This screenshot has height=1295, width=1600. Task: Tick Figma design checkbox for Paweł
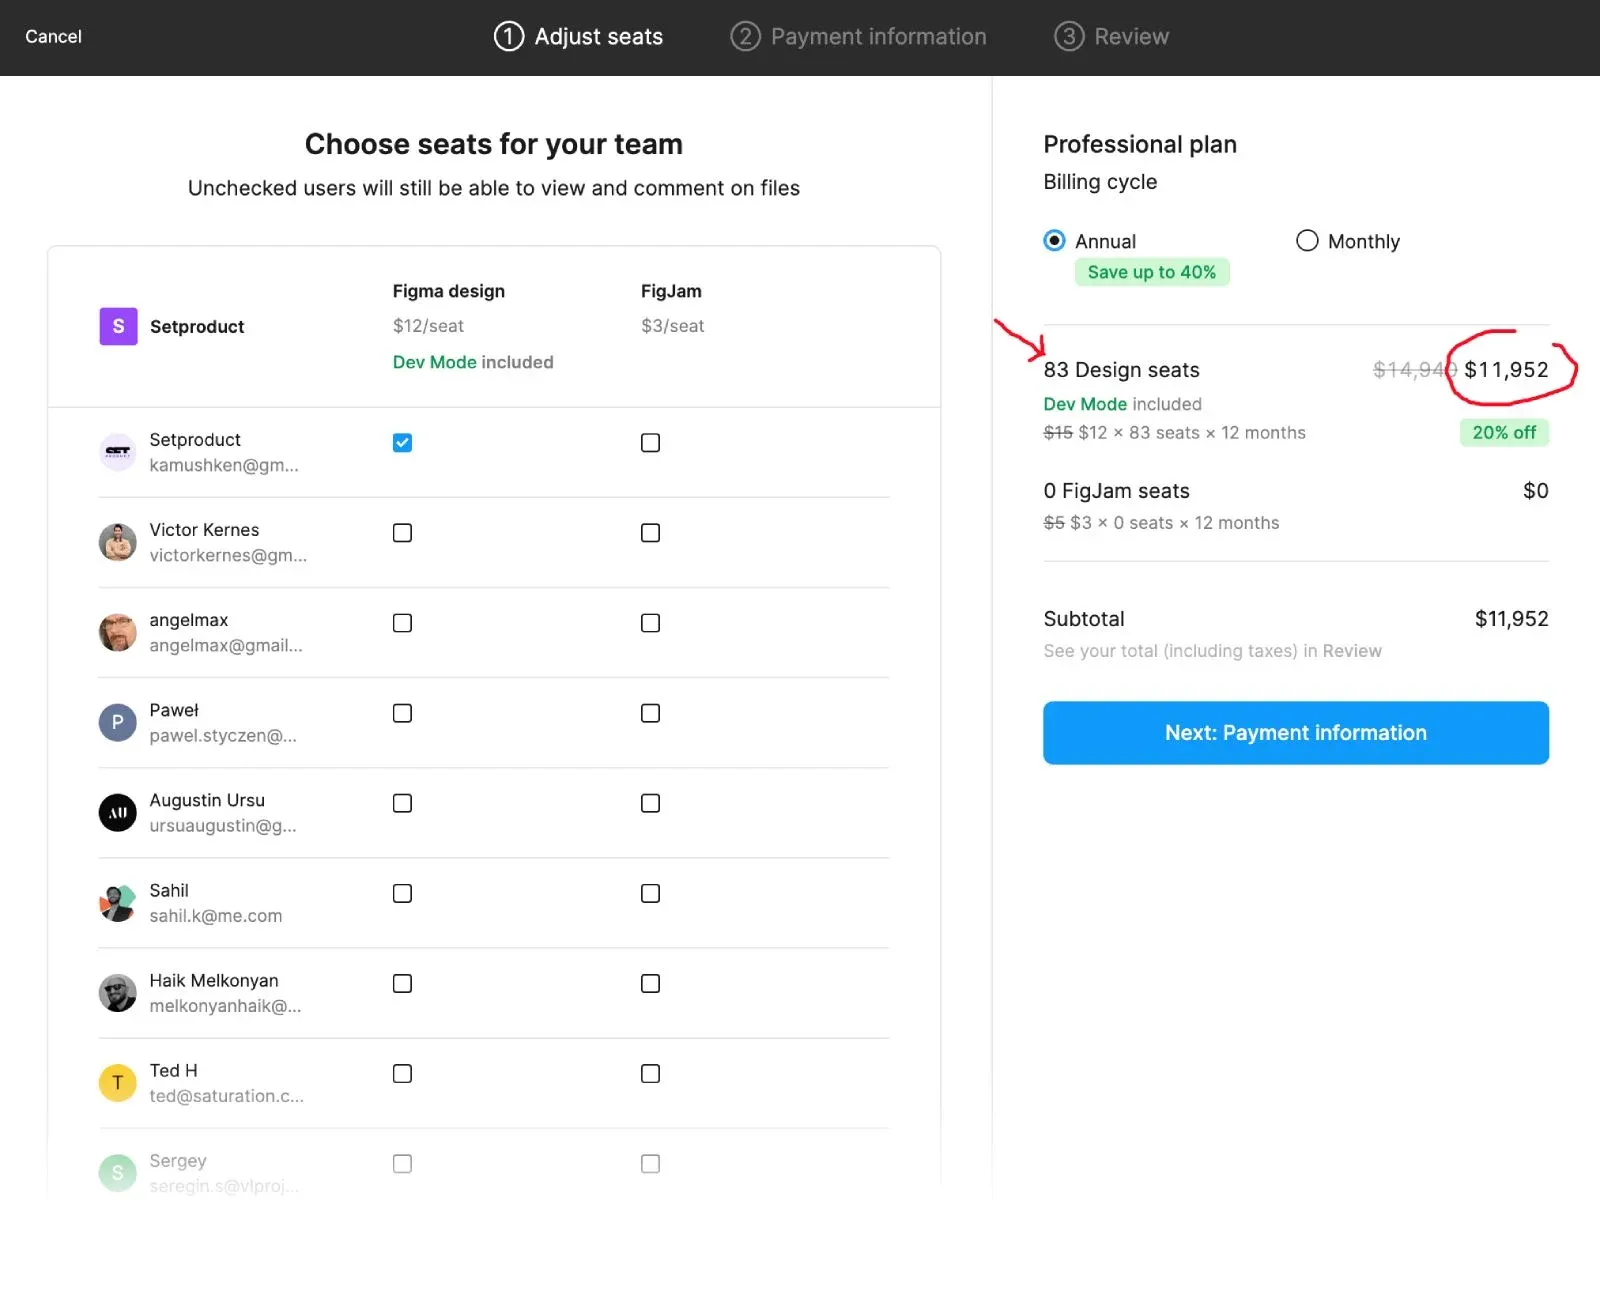point(402,712)
